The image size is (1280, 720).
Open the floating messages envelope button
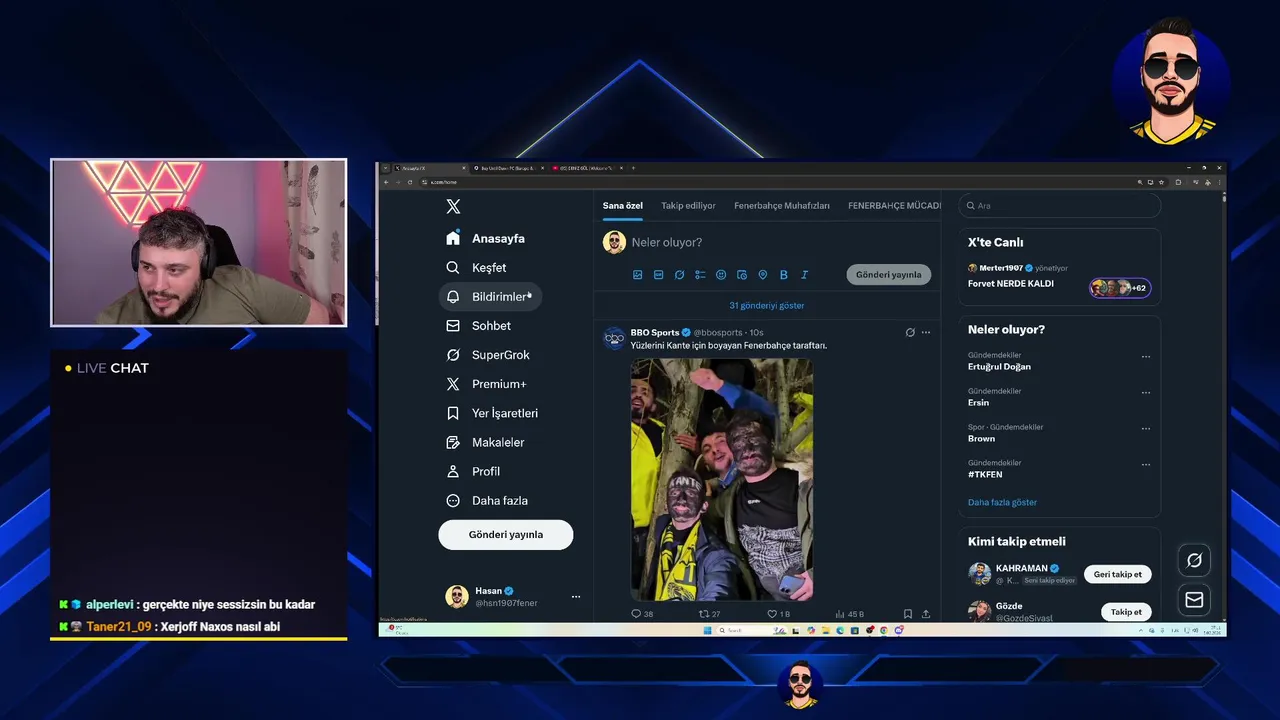(x=1194, y=600)
